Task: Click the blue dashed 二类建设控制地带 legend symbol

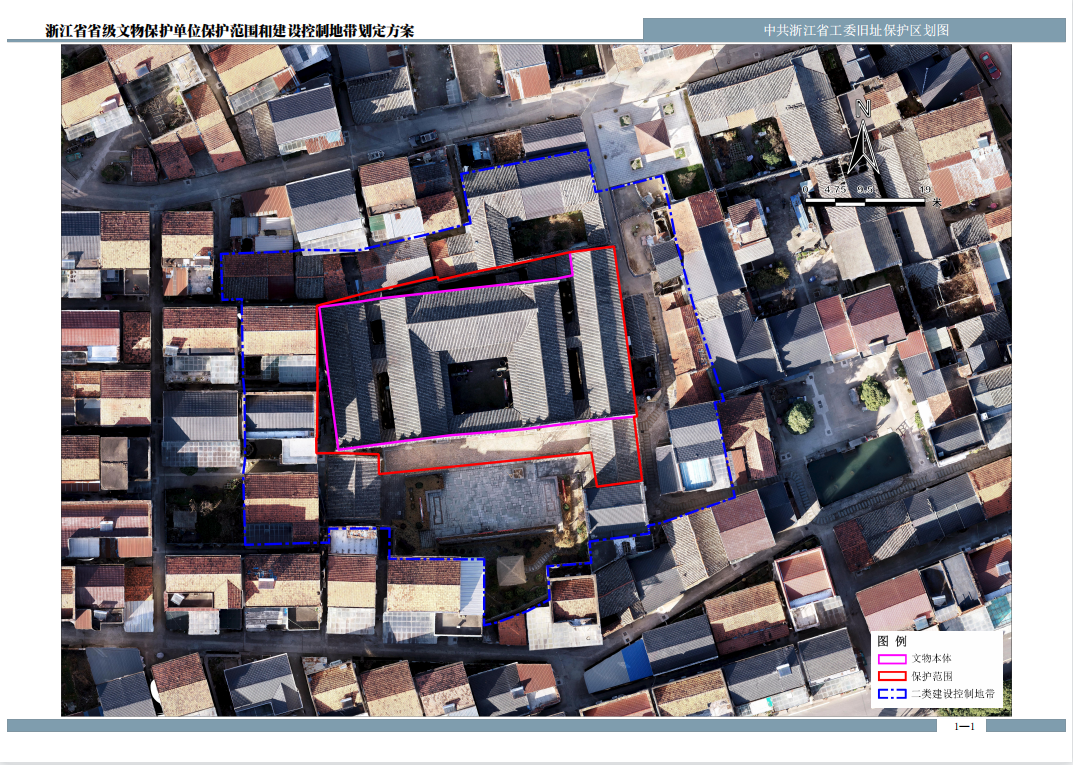Action: pyautogui.click(x=892, y=693)
